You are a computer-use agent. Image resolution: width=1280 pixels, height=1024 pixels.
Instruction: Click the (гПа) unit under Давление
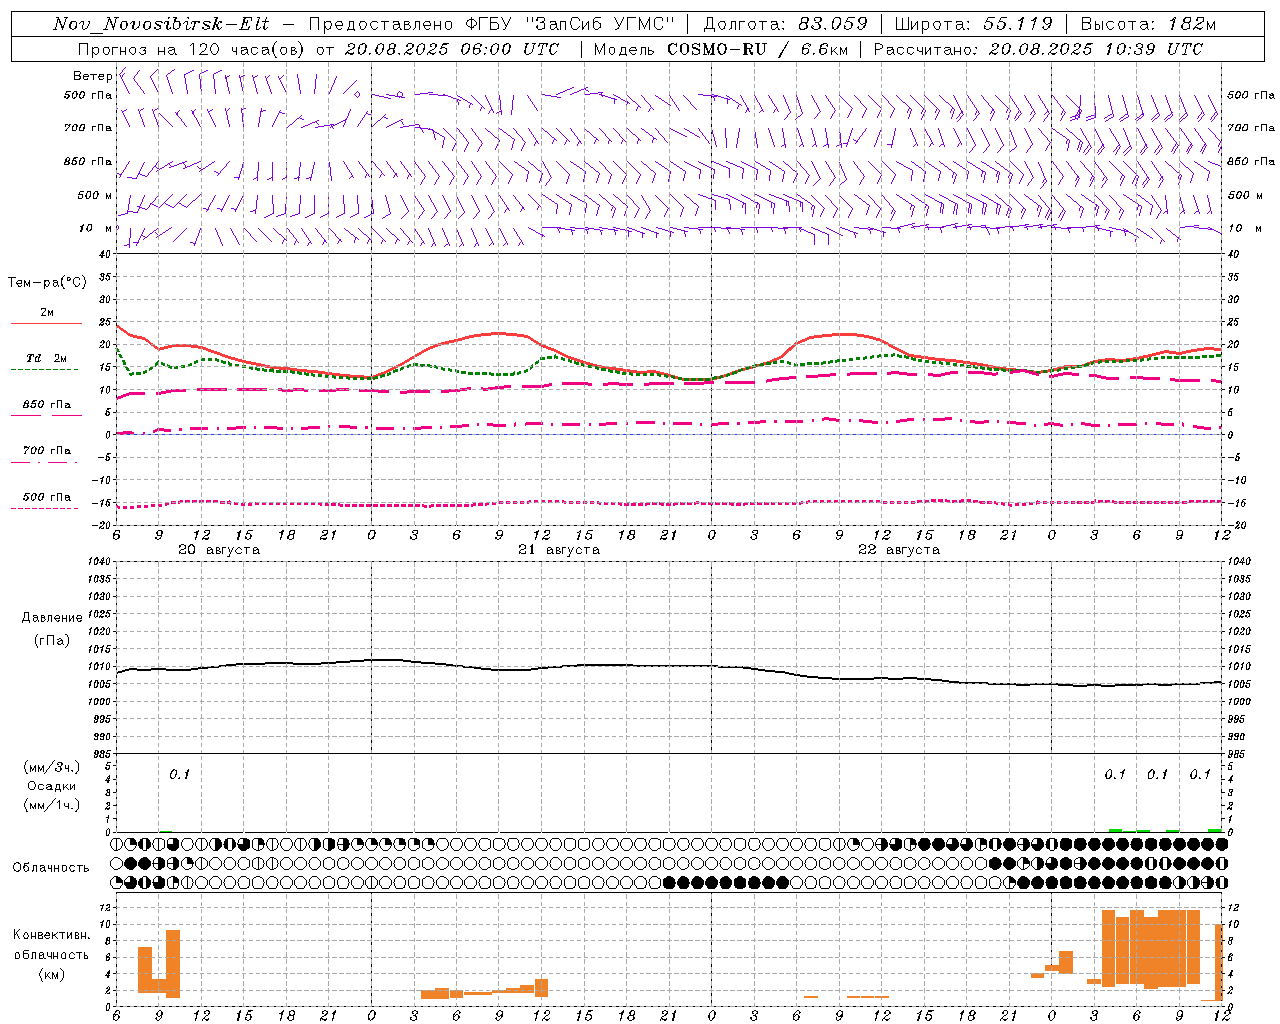click(52, 640)
